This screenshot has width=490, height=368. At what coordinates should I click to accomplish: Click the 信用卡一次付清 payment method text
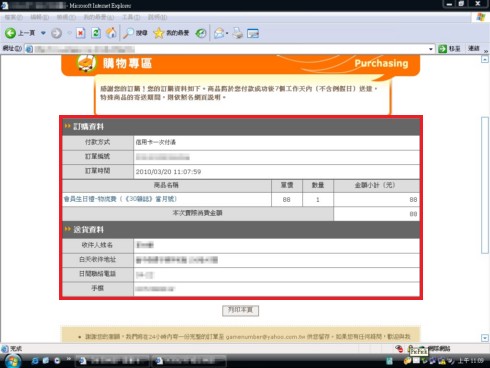coord(155,142)
